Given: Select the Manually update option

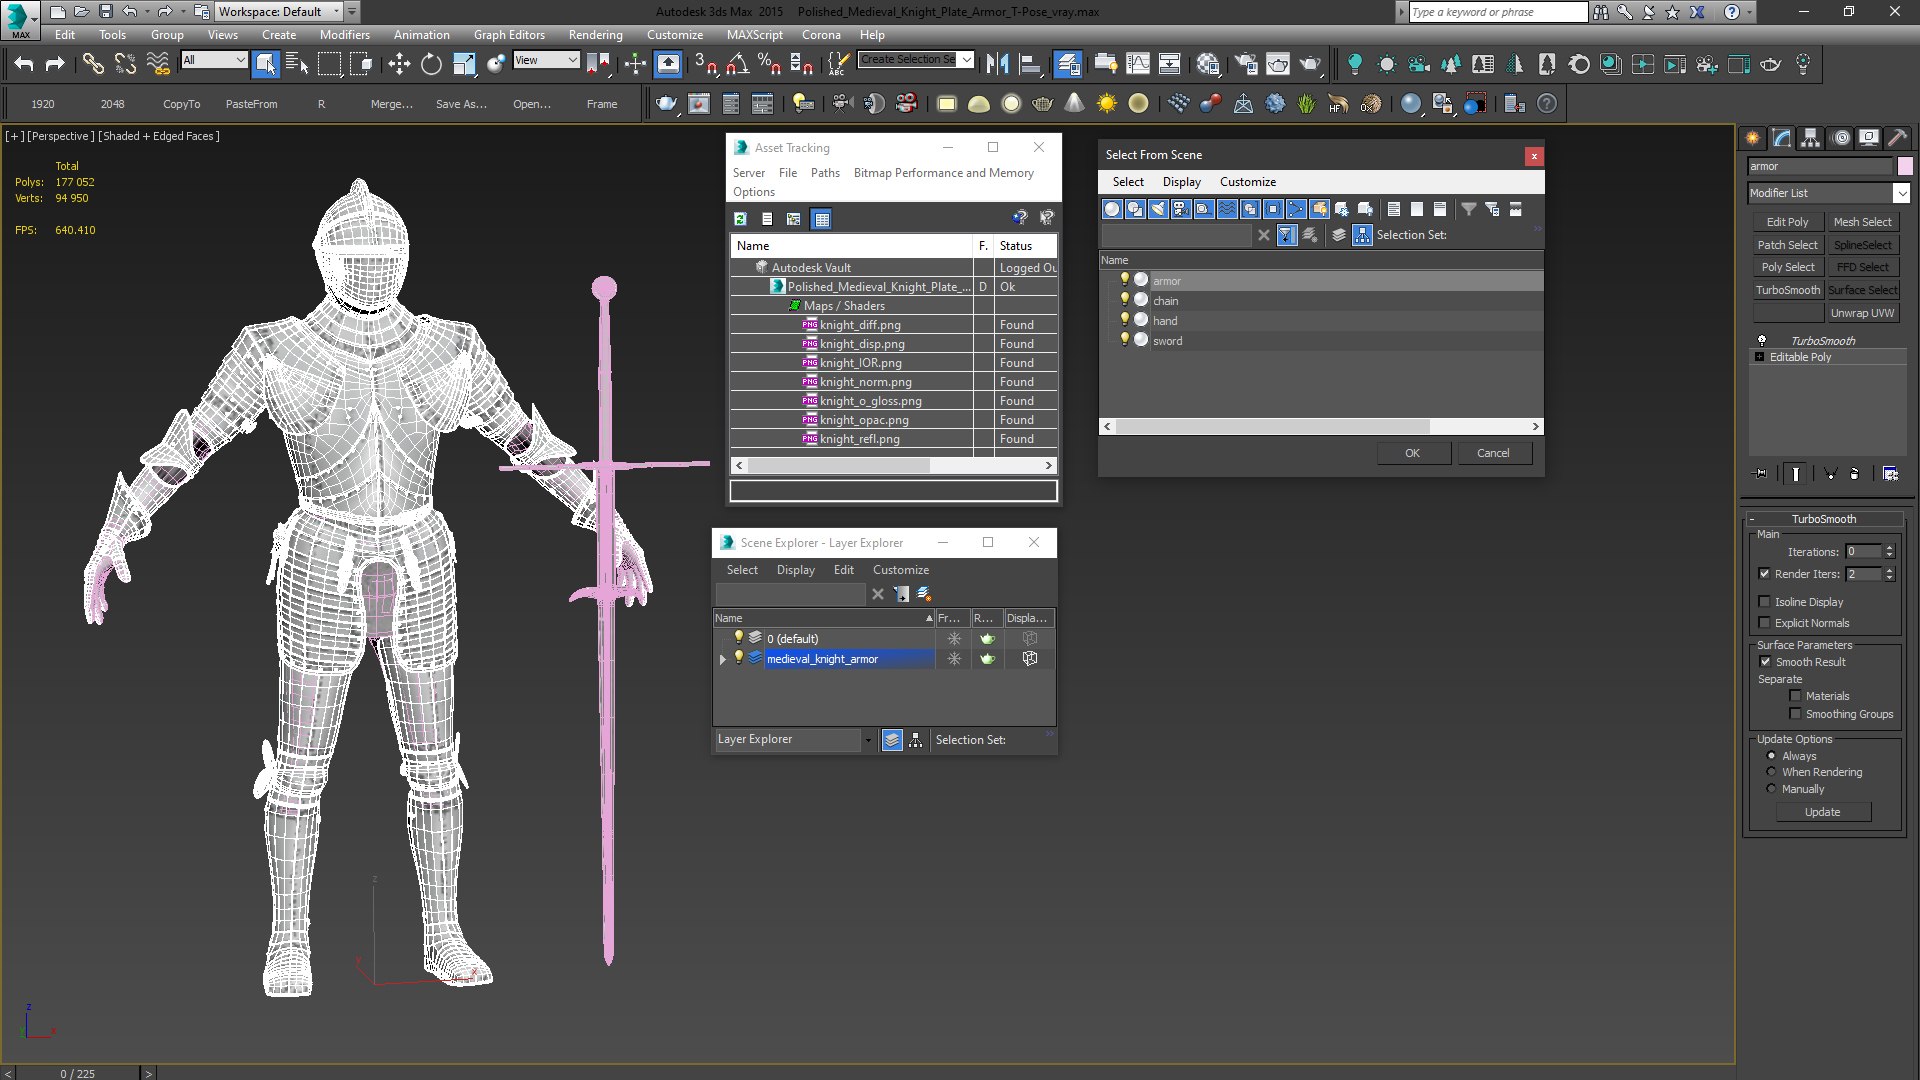Looking at the screenshot, I should pyautogui.click(x=1771, y=789).
